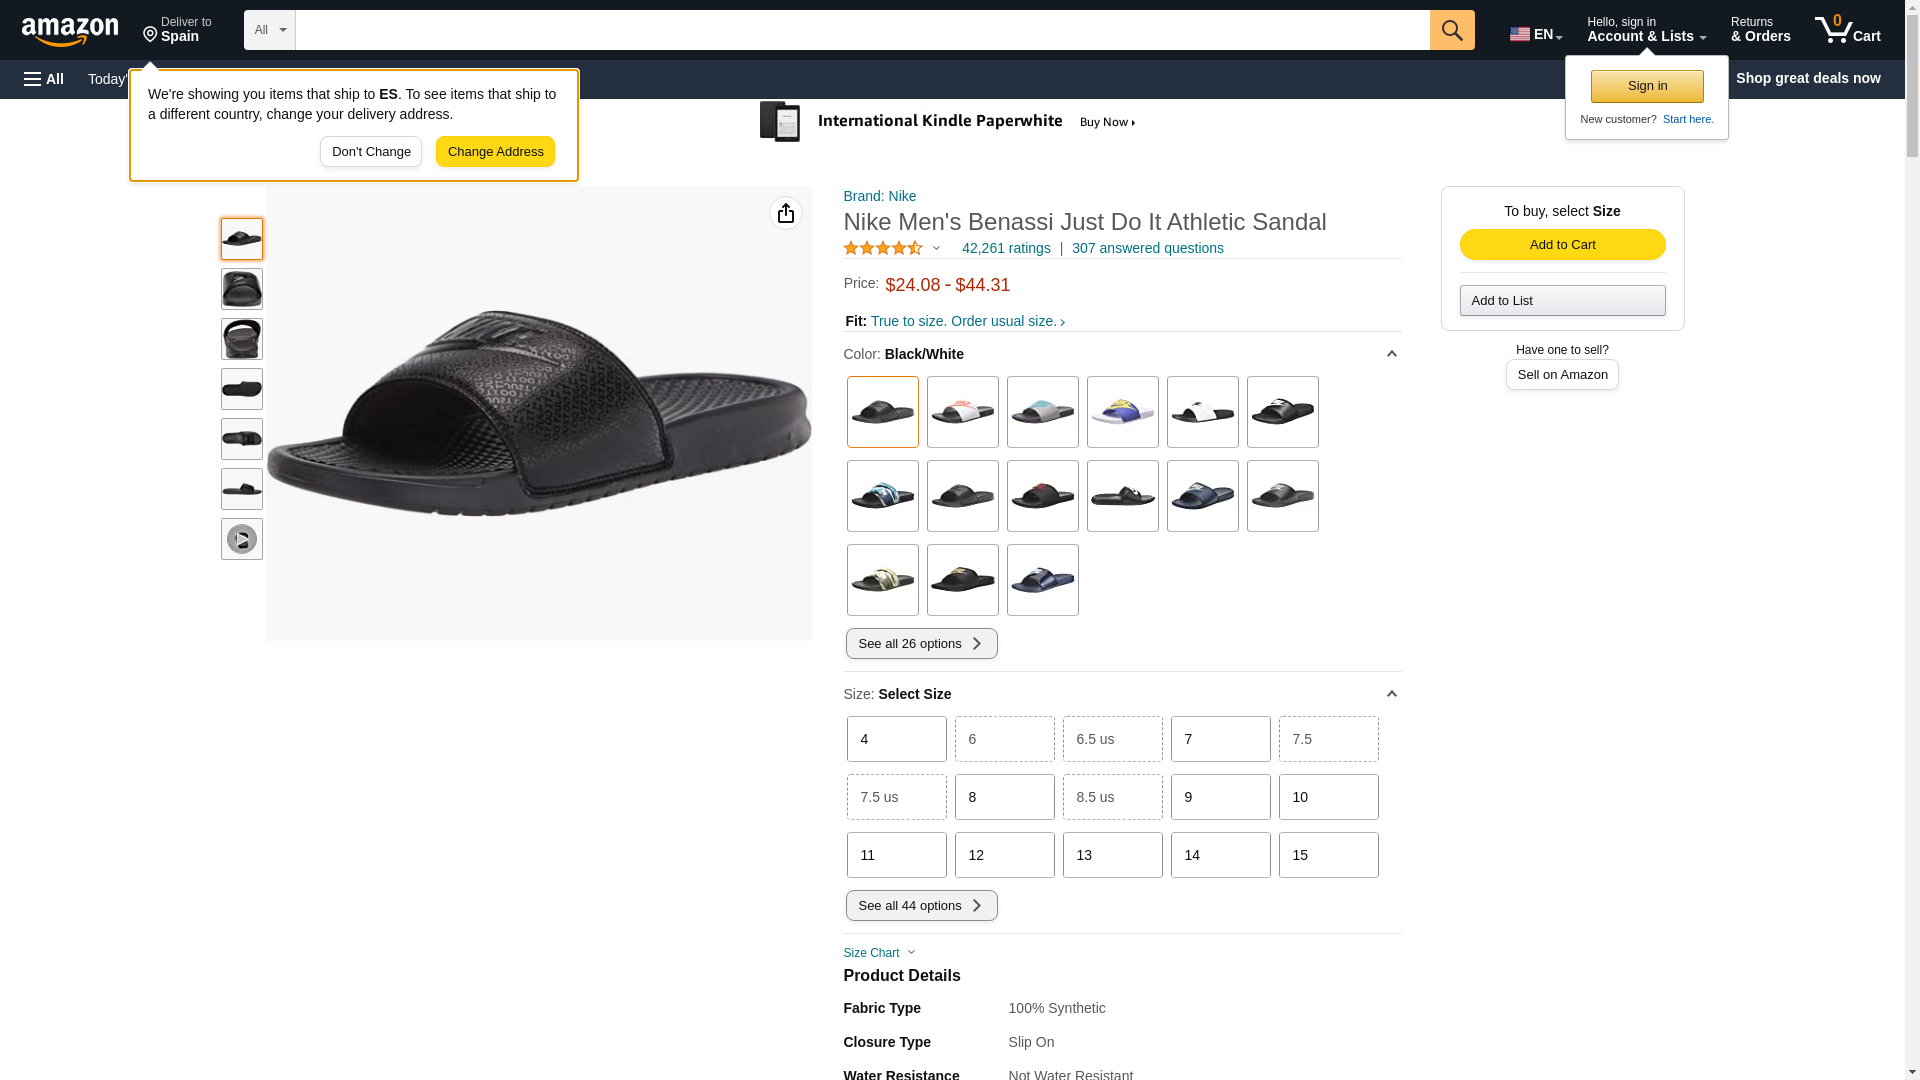The height and width of the screenshot is (1080, 1920).
Task: Play the product video thumbnail
Action: pyautogui.click(x=241, y=539)
